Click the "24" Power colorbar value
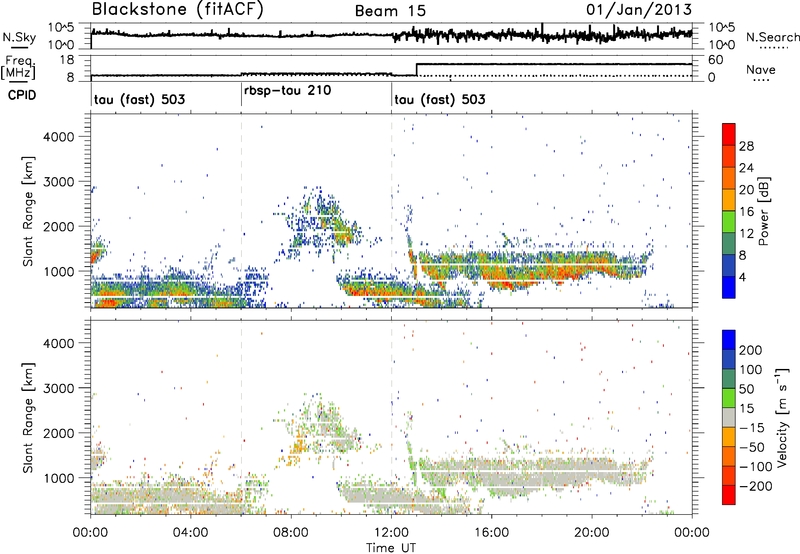This screenshot has height=554, width=800. [746, 168]
